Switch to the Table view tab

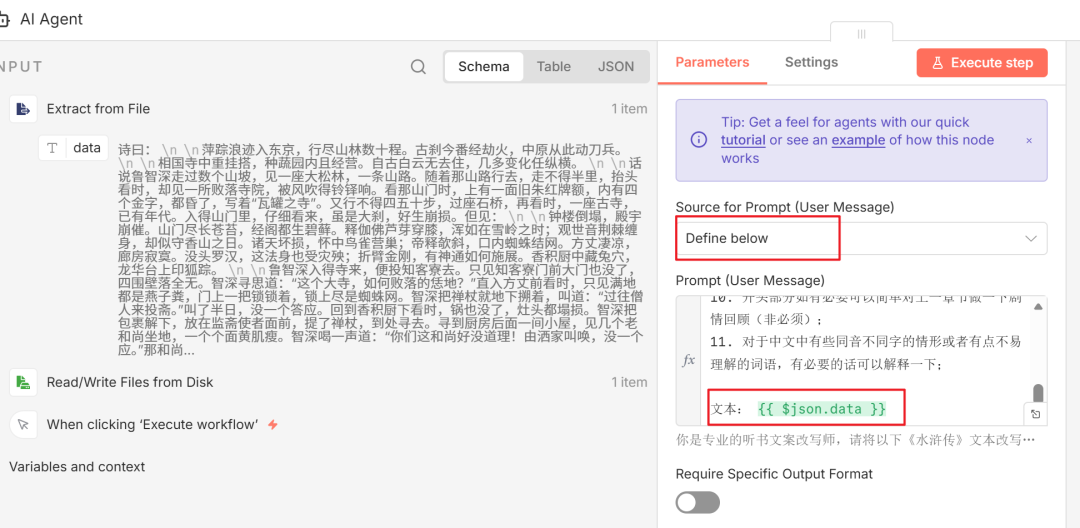coord(553,67)
